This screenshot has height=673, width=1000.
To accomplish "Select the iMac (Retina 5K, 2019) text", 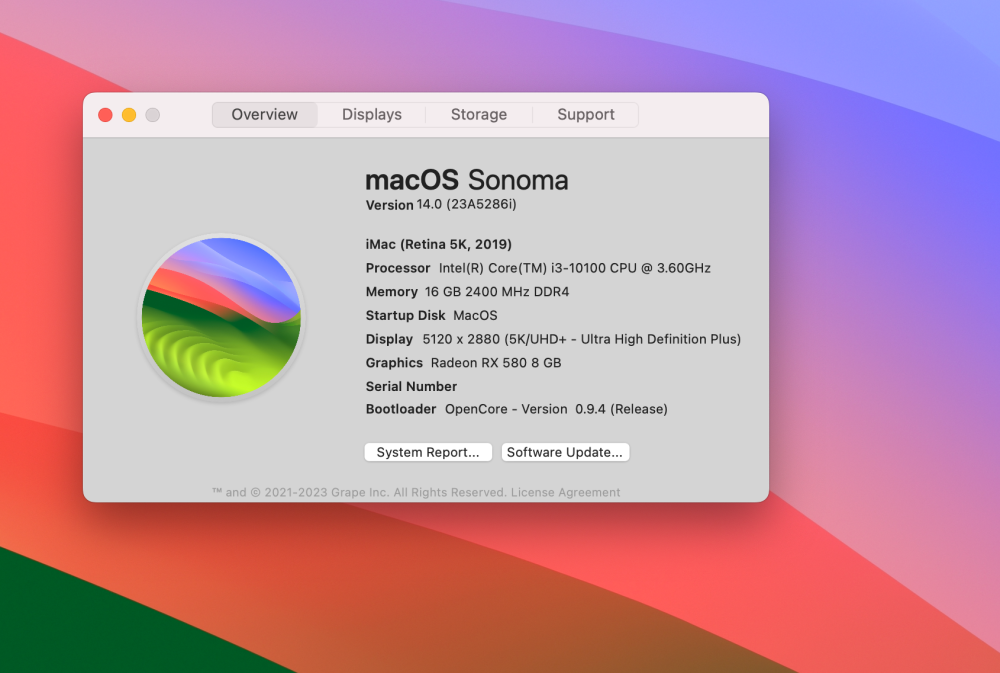I will tap(439, 244).
